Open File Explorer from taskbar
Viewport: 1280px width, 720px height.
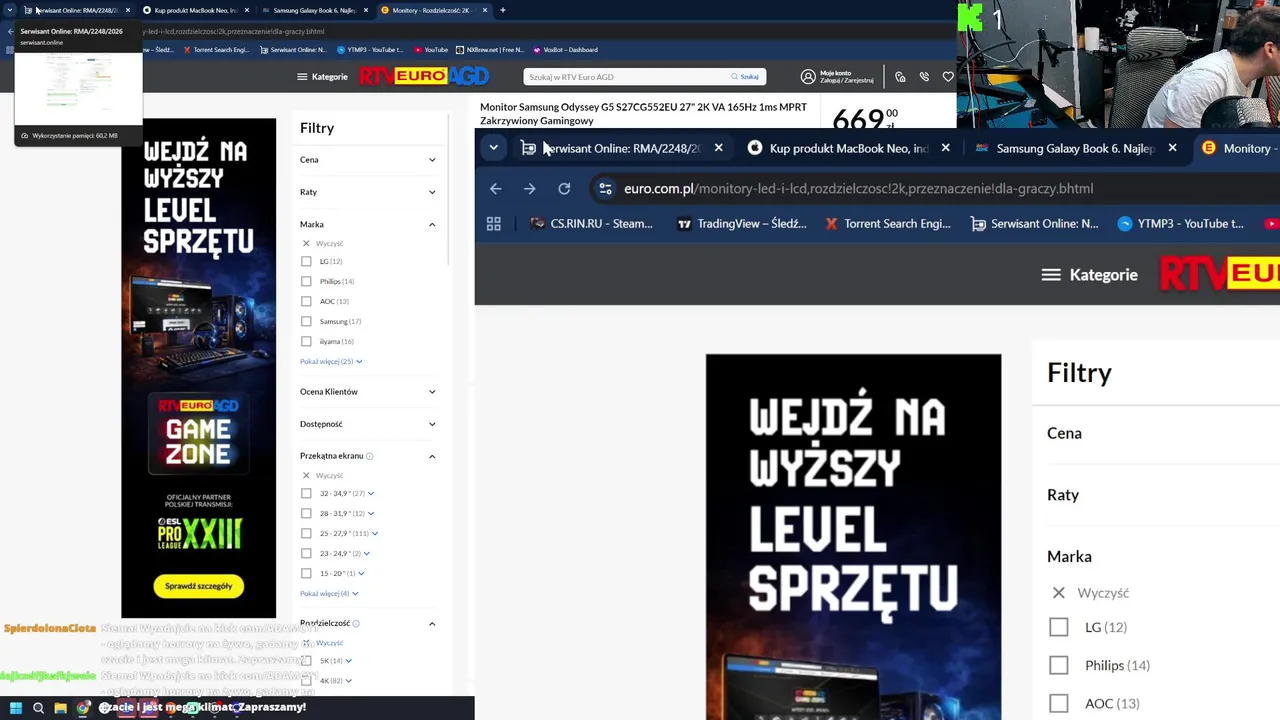[x=60, y=708]
